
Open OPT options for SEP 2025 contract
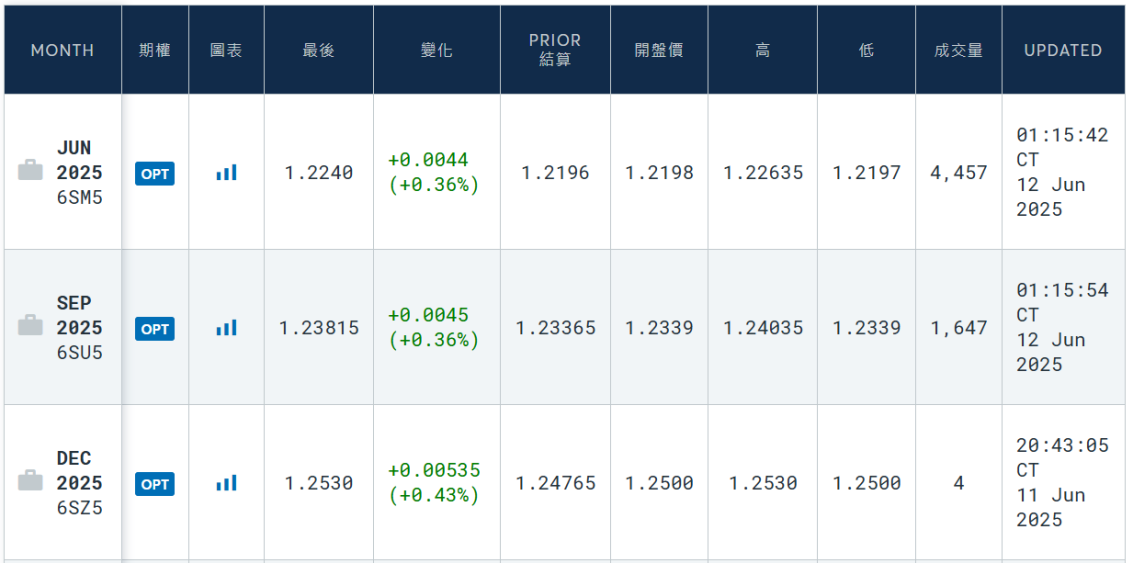coord(155,329)
